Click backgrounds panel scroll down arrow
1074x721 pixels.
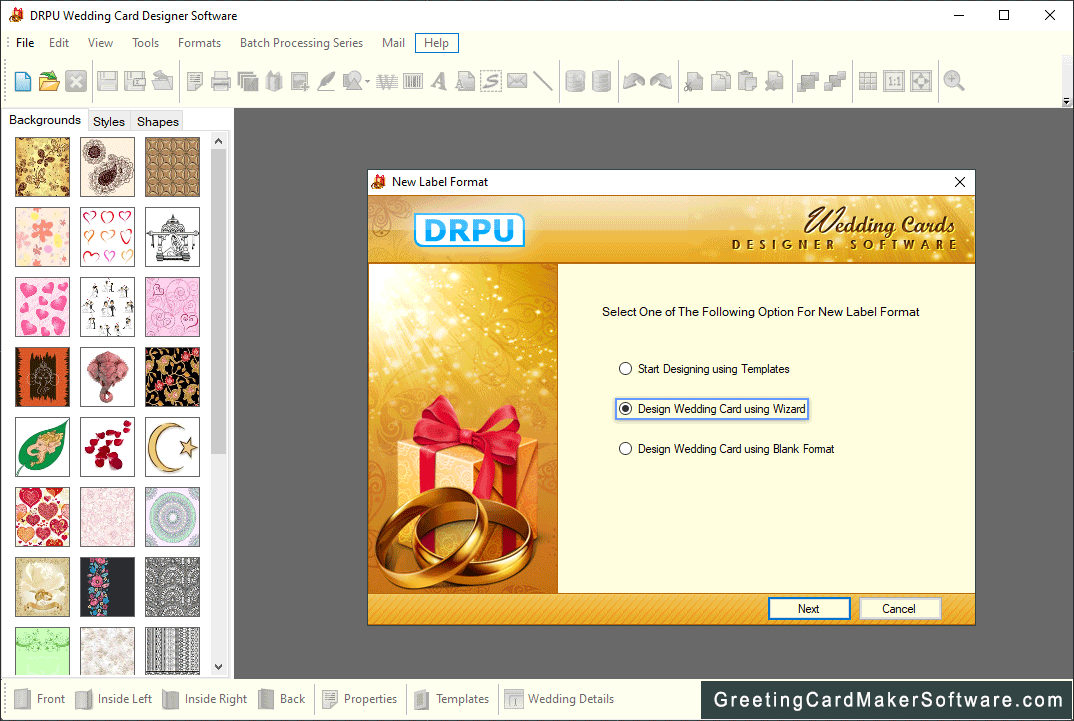coord(218,666)
